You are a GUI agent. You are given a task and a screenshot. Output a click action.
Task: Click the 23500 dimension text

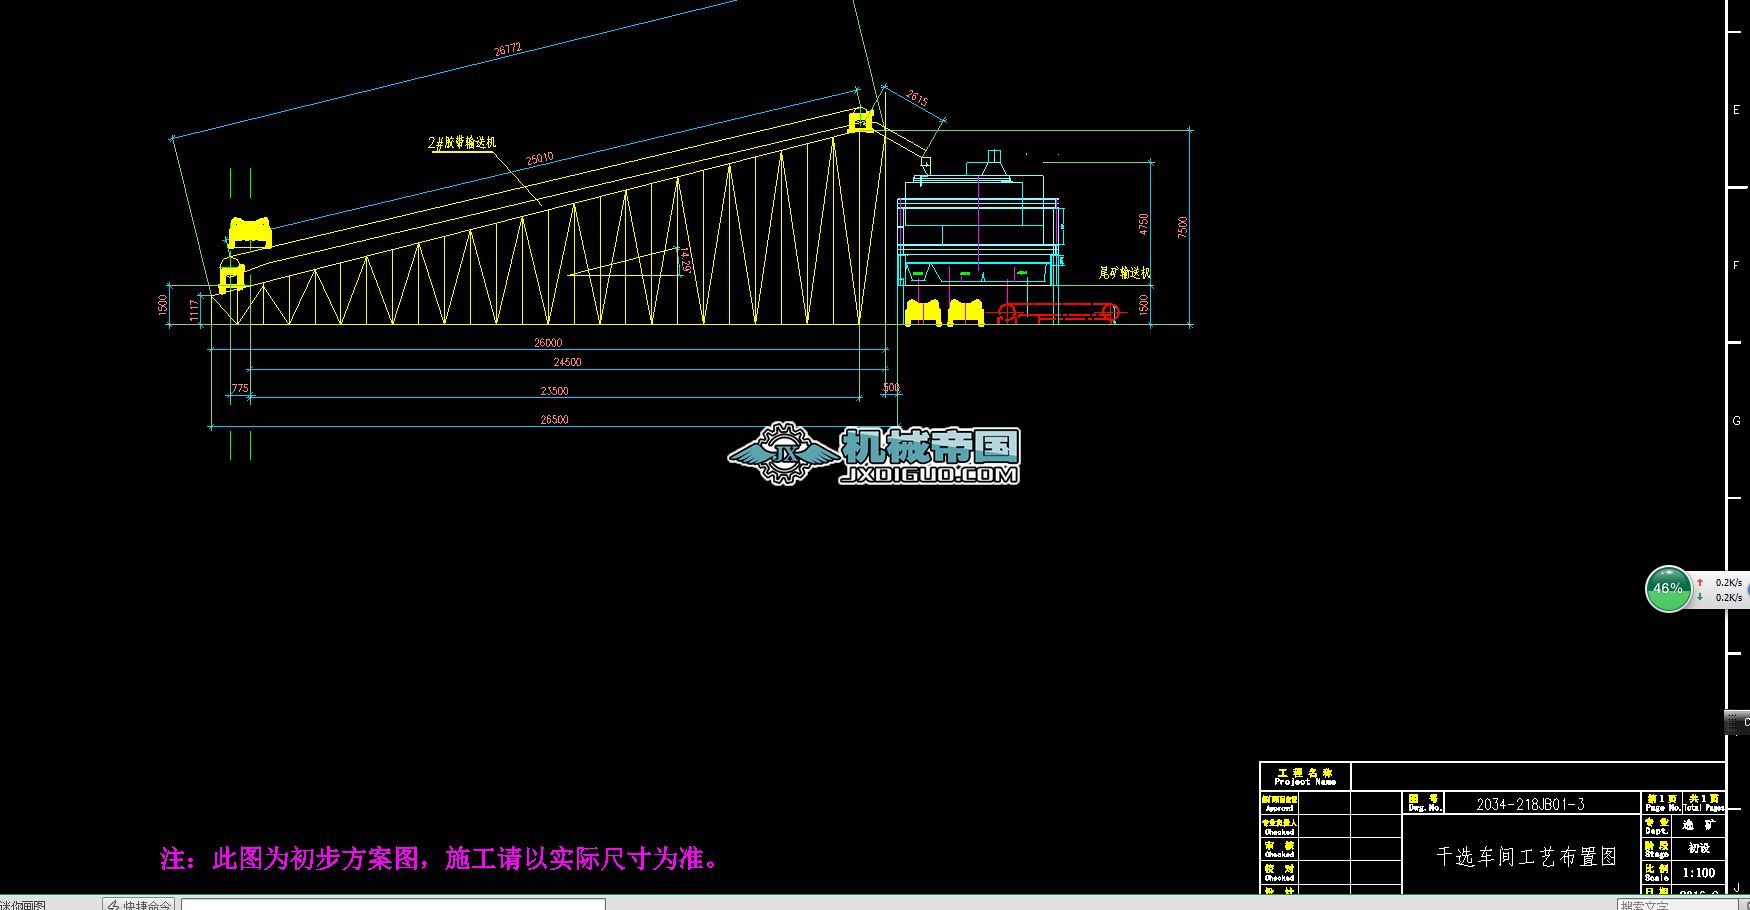click(554, 391)
